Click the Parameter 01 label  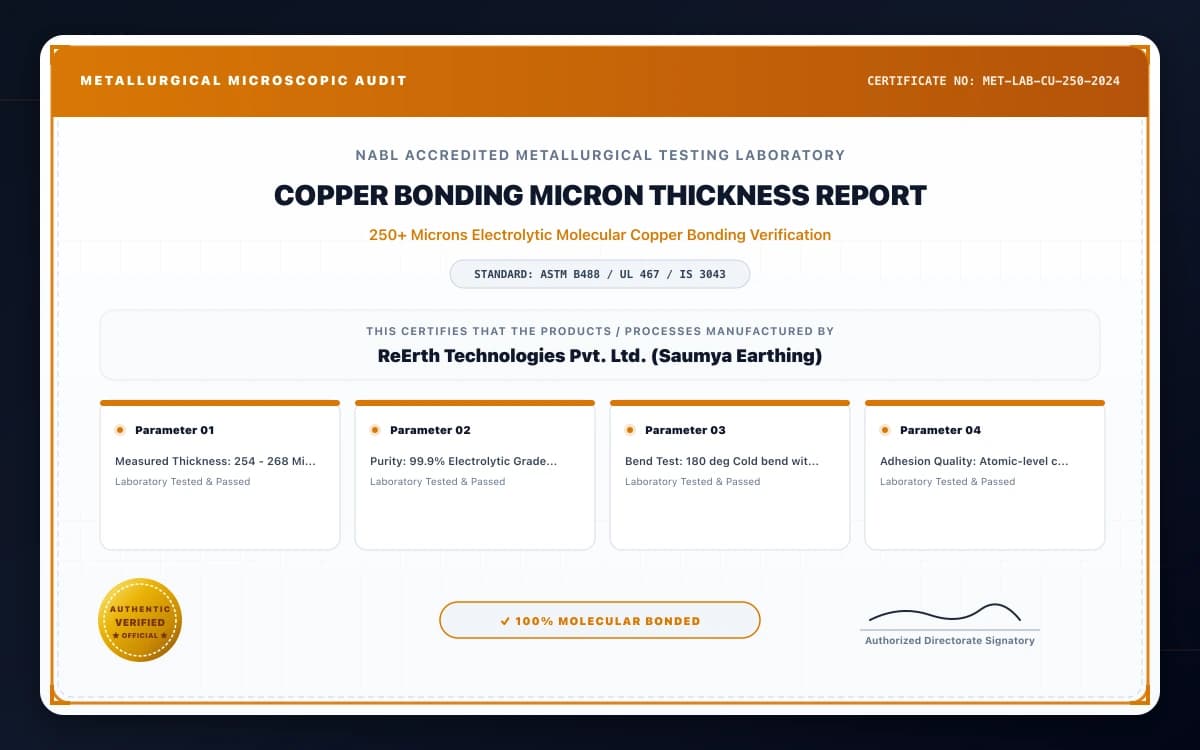click(x=175, y=430)
